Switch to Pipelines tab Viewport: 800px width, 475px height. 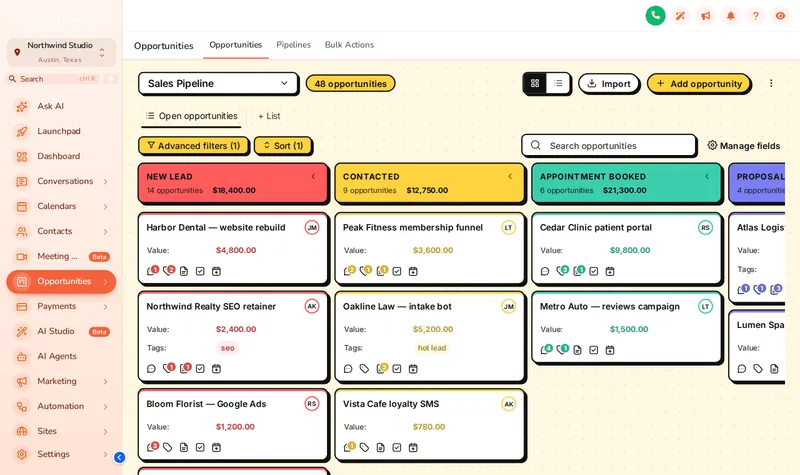tap(293, 45)
